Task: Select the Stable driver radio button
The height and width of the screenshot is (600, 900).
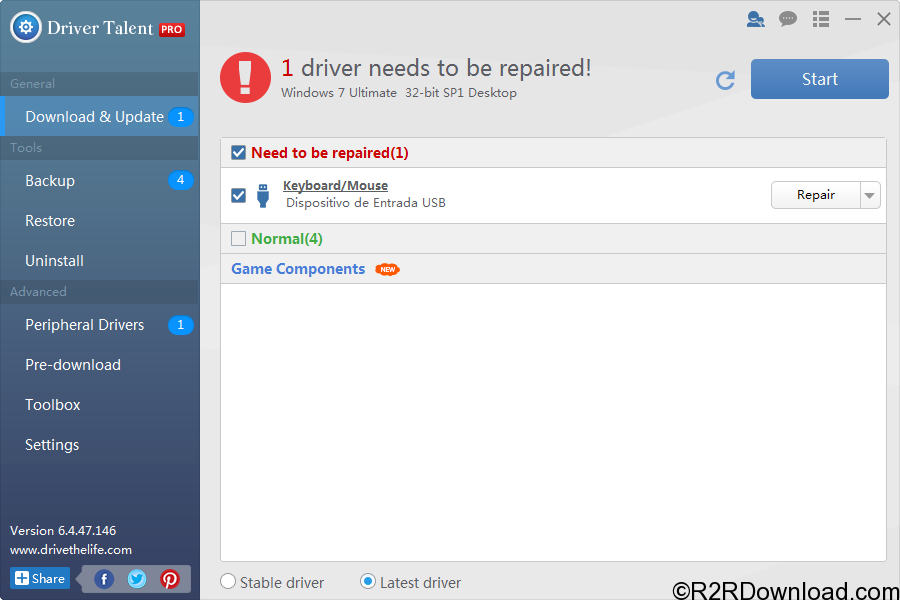Action: click(x=228, y=582)
